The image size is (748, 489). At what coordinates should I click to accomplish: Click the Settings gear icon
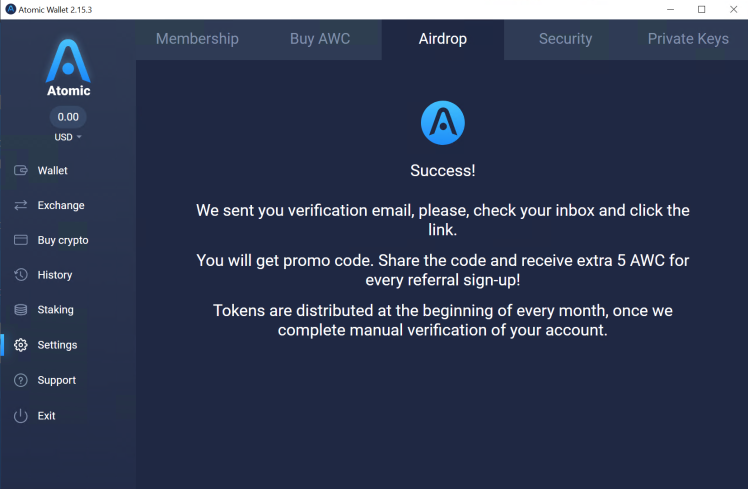pyautogui.click(x=20, y=345)
